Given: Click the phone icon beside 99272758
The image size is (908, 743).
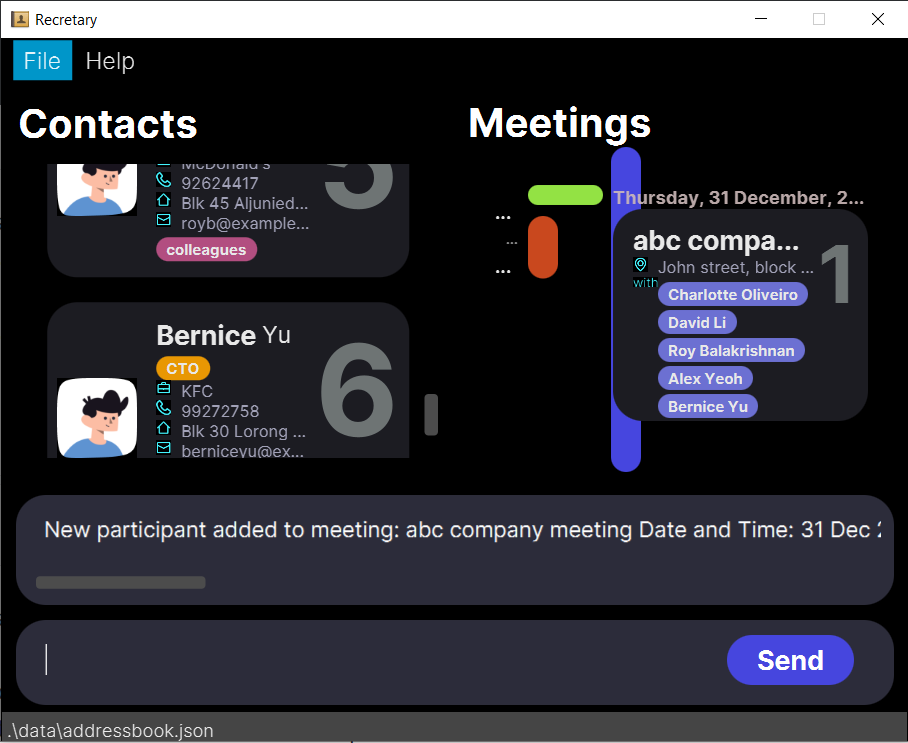Looking at the screenshot, I should (164, 408).
